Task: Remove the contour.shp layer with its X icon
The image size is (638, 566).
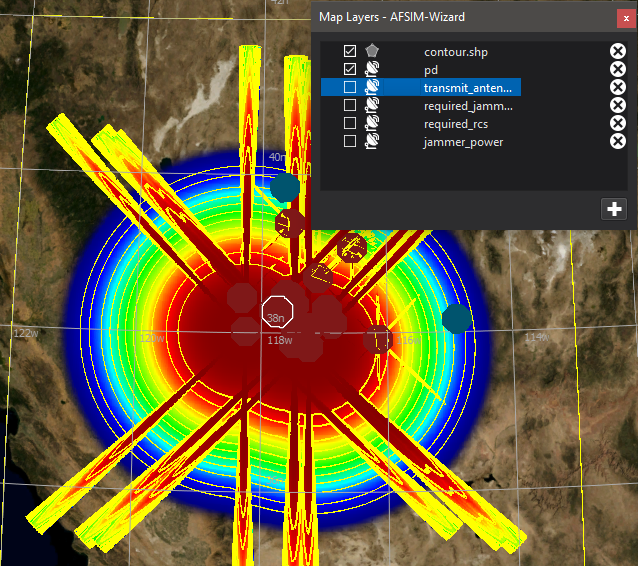Action: [618, 51]
